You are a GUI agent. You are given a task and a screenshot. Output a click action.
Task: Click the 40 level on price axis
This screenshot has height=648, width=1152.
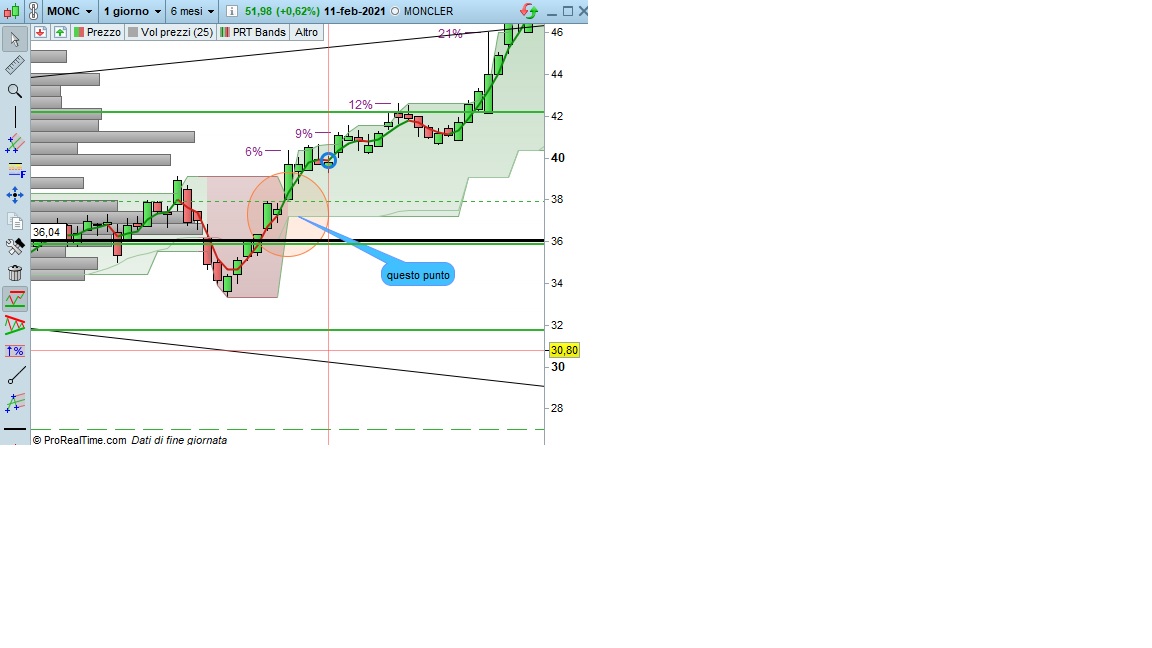tap(558, 158)
